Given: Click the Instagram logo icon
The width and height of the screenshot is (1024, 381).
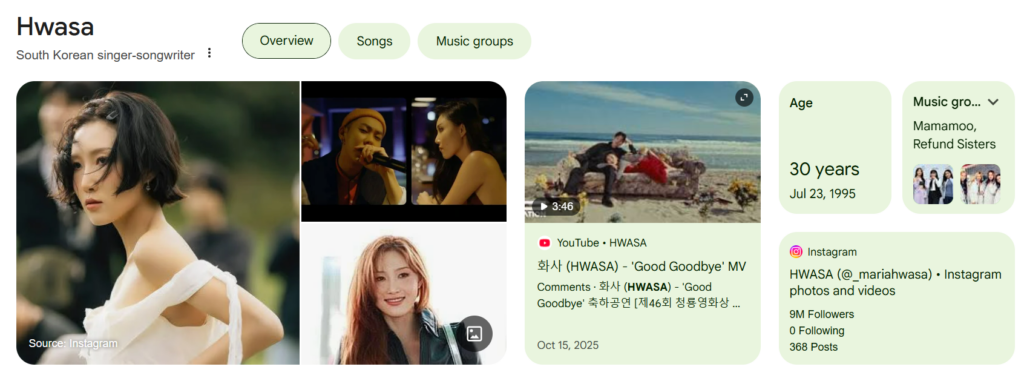Looking at the screenshot, I should pos(796,252).
